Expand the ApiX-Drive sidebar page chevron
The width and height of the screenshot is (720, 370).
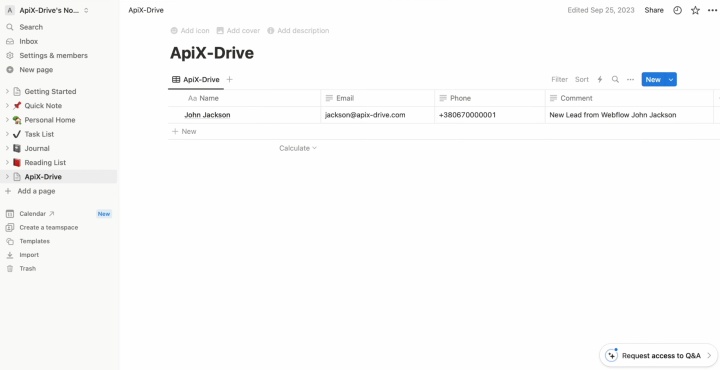point(7,177)
